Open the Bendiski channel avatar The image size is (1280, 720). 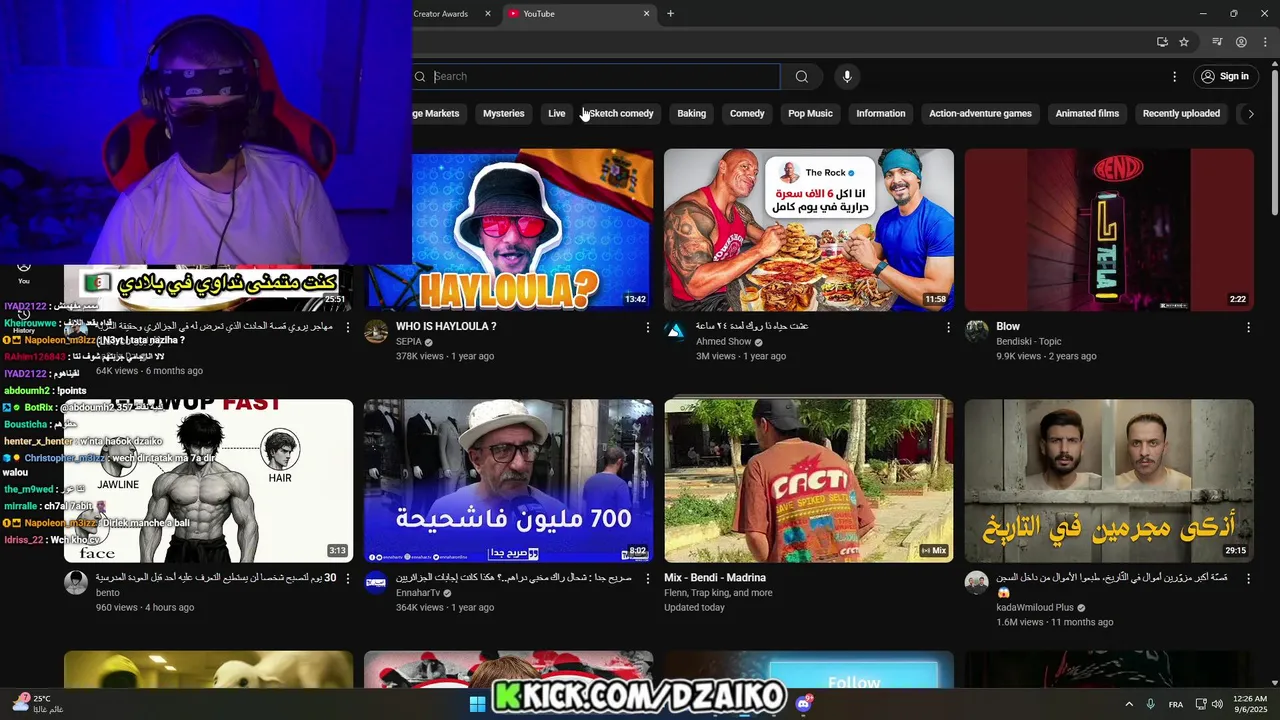[x=977, y=332]
